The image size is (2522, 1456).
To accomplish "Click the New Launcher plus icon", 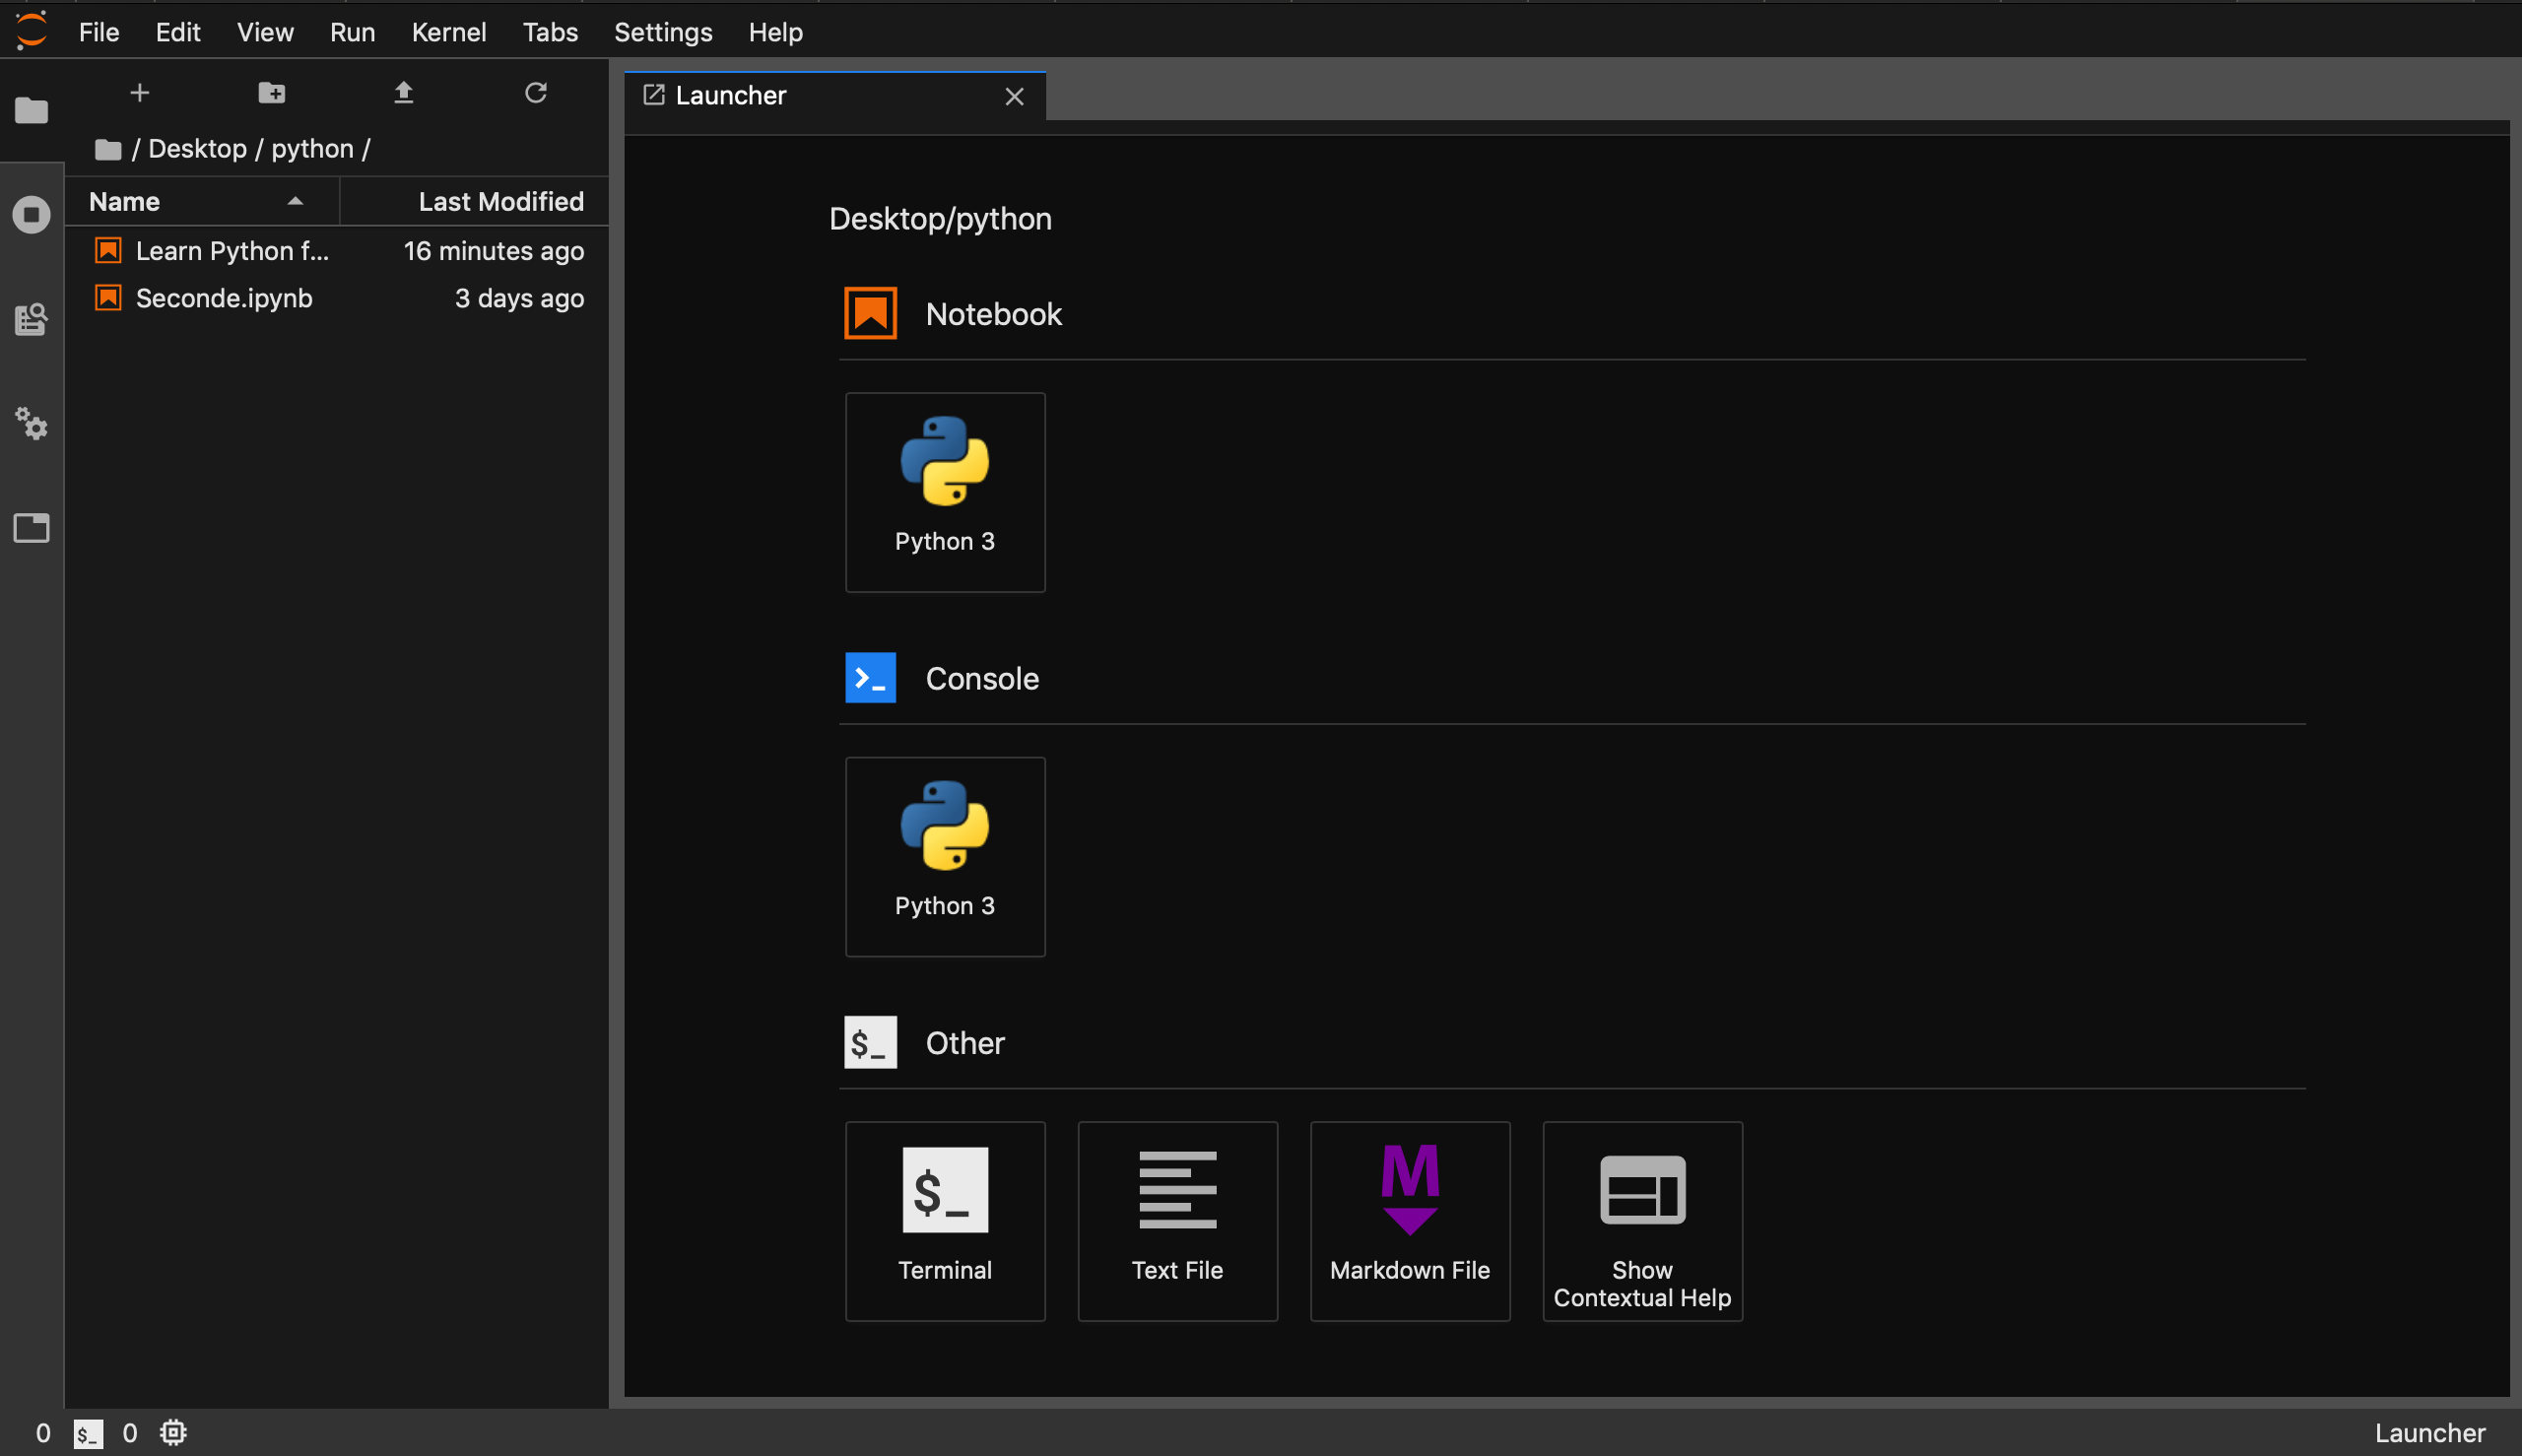I will (x=139, y=93).
